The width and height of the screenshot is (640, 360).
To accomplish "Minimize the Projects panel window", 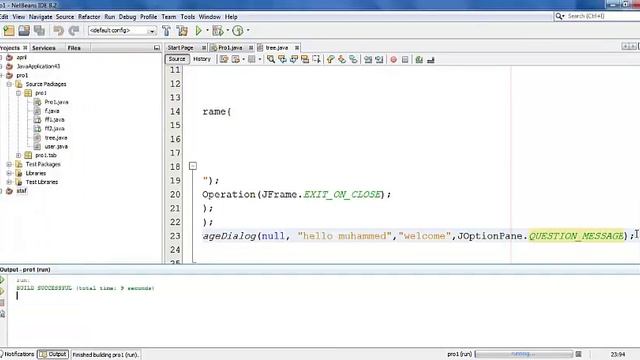I will (x=157, y=48).
